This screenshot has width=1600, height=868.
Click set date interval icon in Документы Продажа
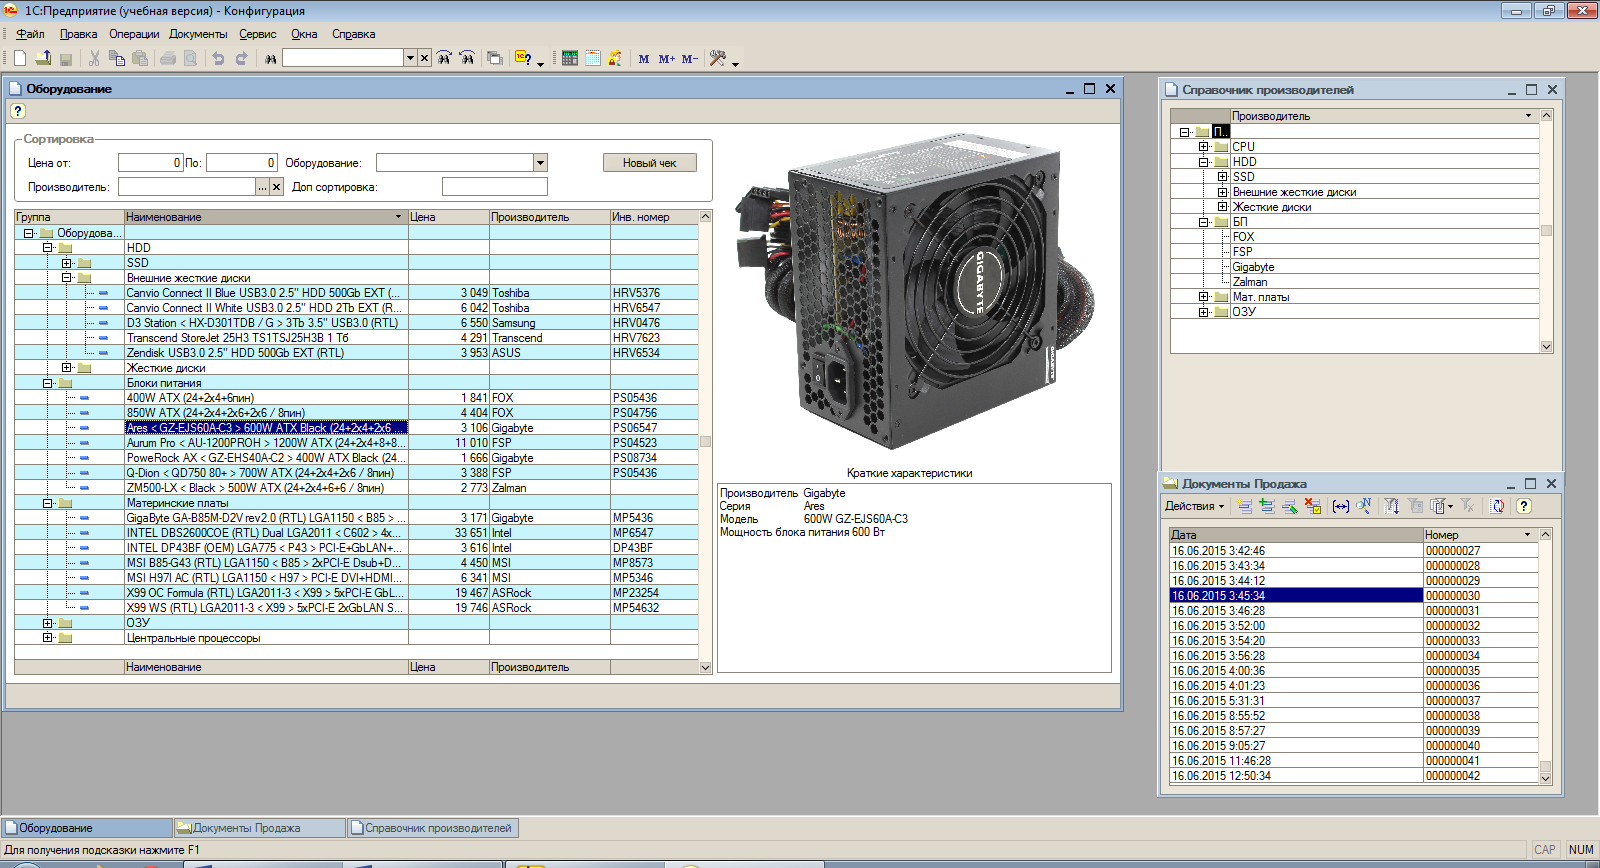[x=1341, y=506]
